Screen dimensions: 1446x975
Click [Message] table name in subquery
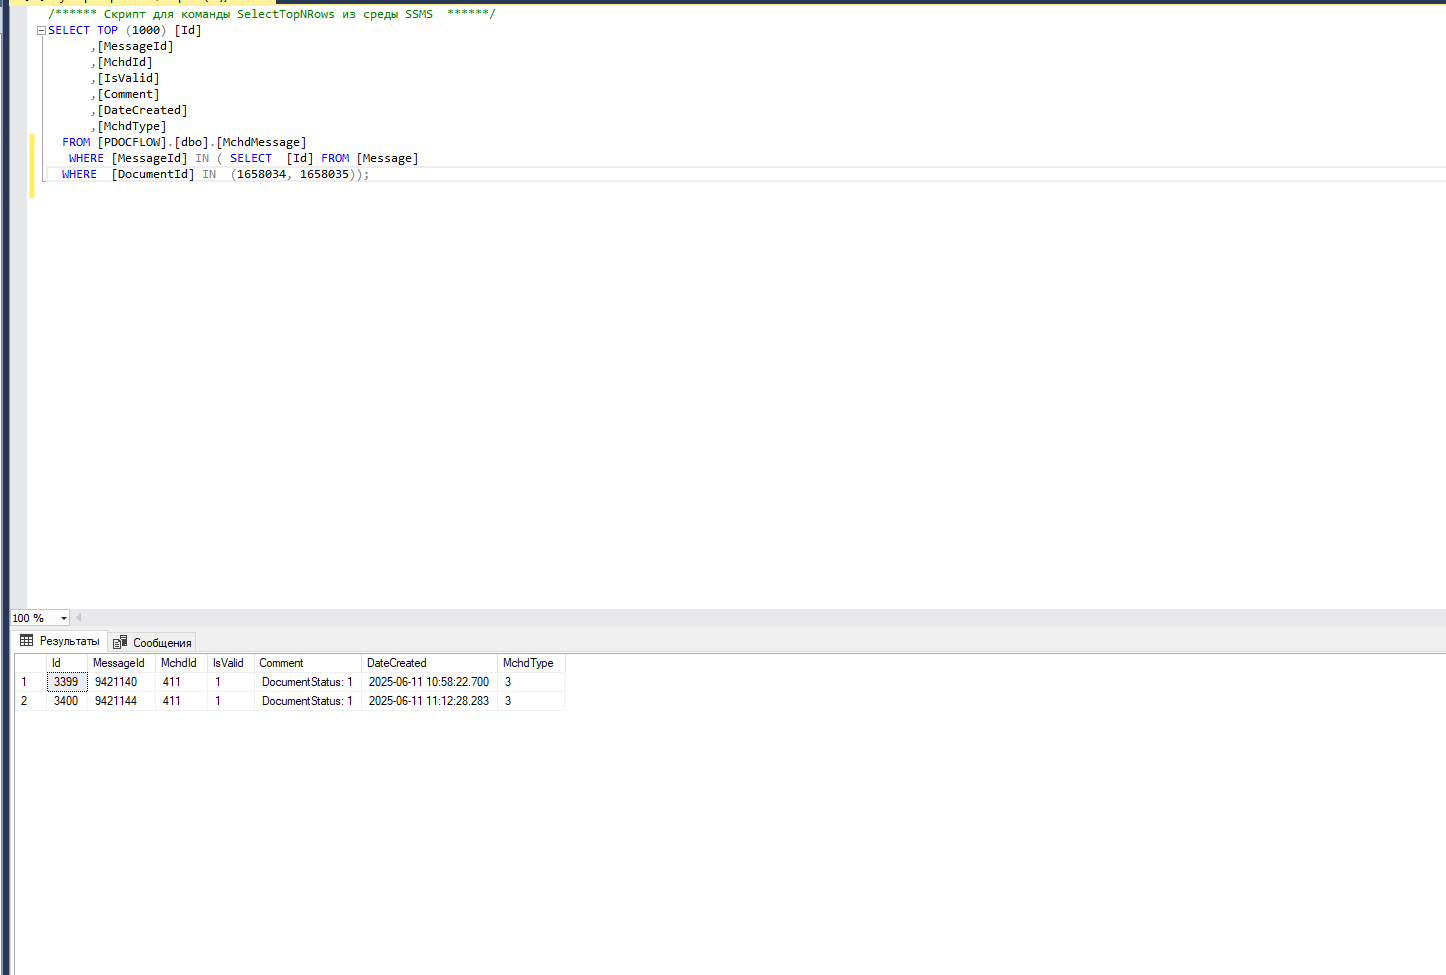pos(387,159)
